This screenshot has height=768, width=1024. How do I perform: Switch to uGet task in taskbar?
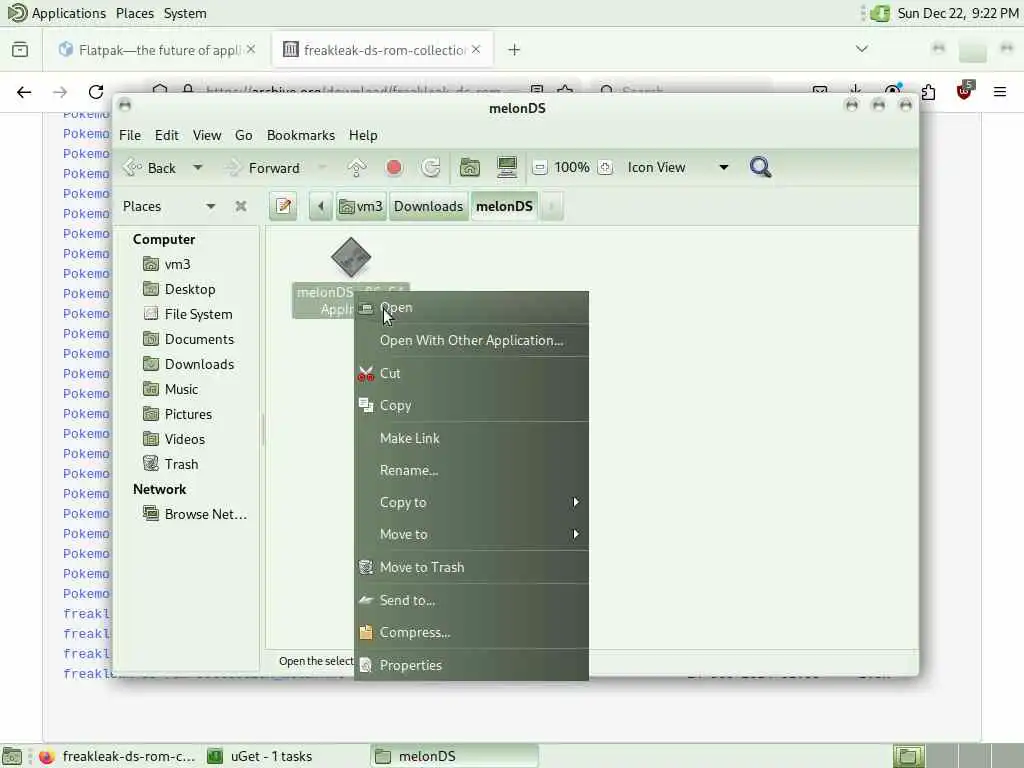[271, 756]
